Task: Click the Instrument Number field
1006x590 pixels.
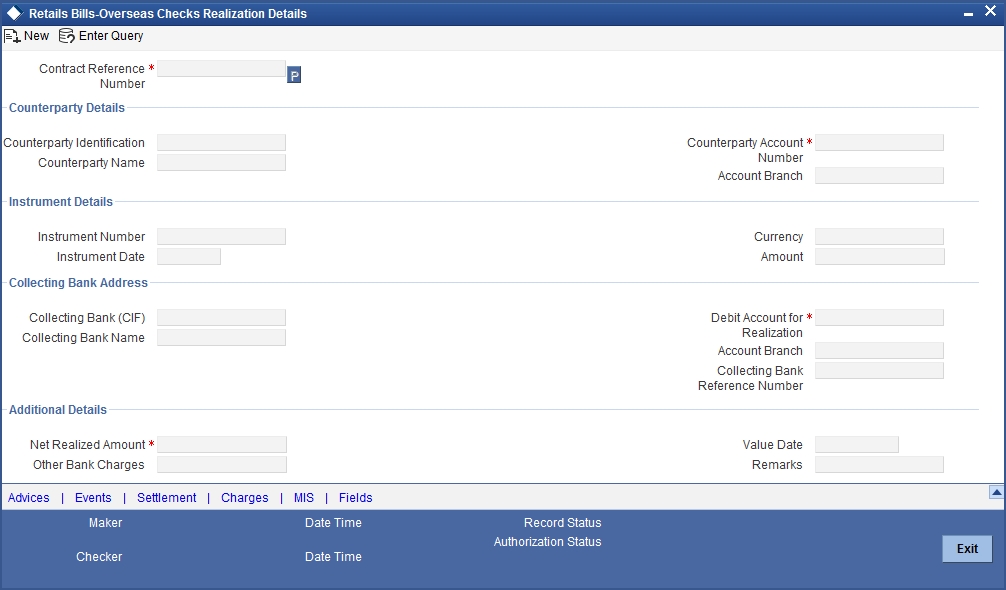Action: click(x=221, y=237)
